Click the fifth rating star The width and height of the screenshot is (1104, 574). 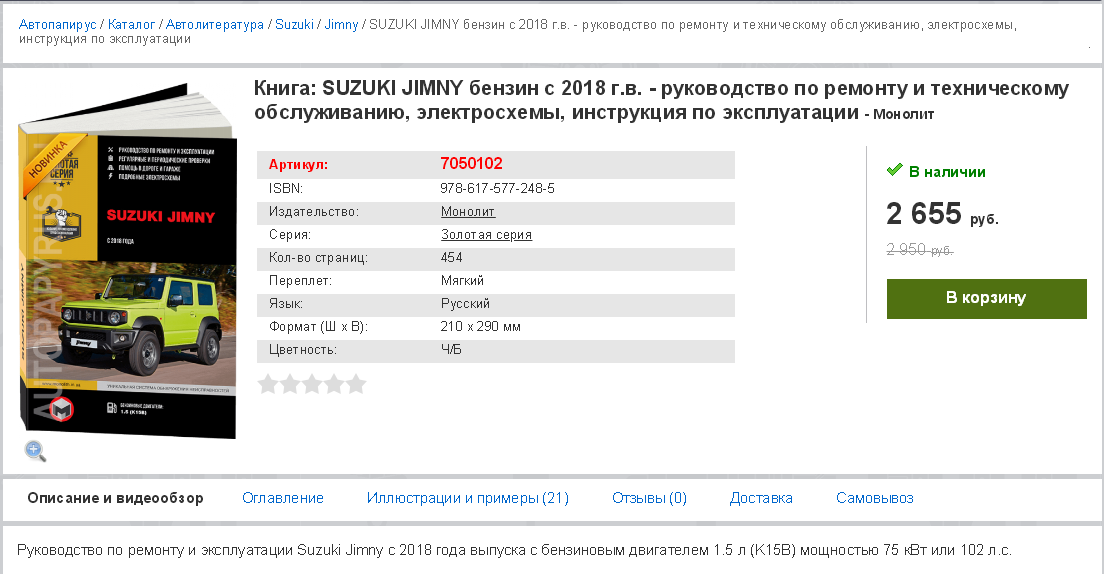pos(356,384)
